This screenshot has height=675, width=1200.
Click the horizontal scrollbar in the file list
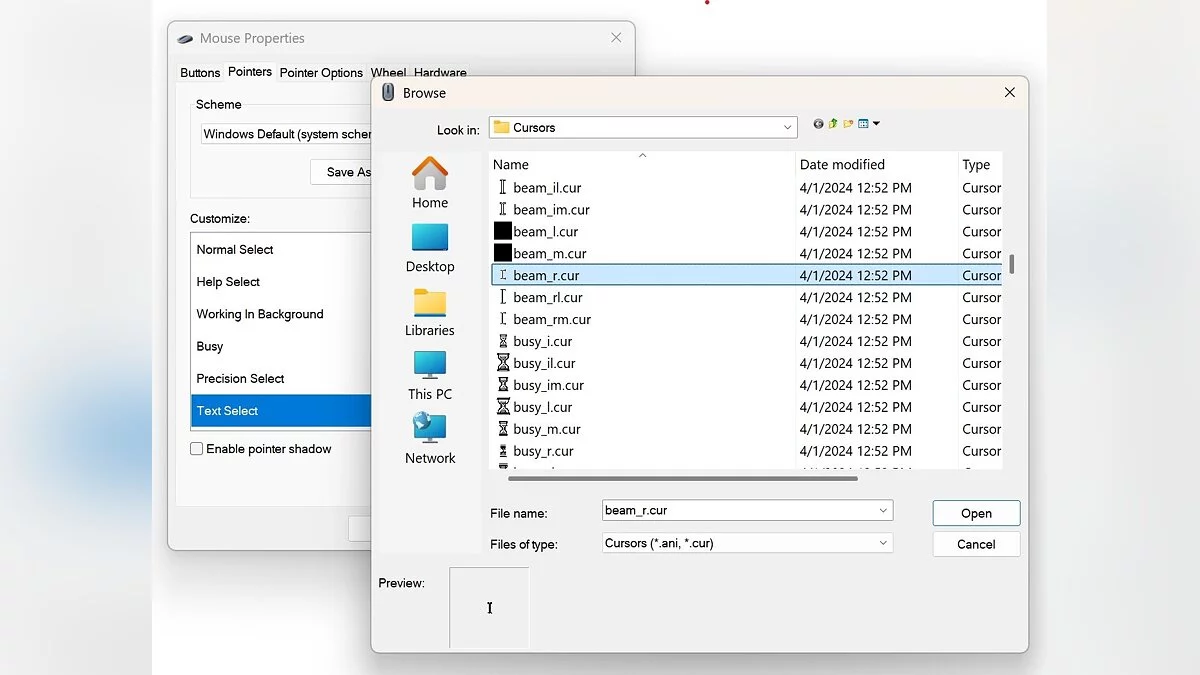(682, 478)
